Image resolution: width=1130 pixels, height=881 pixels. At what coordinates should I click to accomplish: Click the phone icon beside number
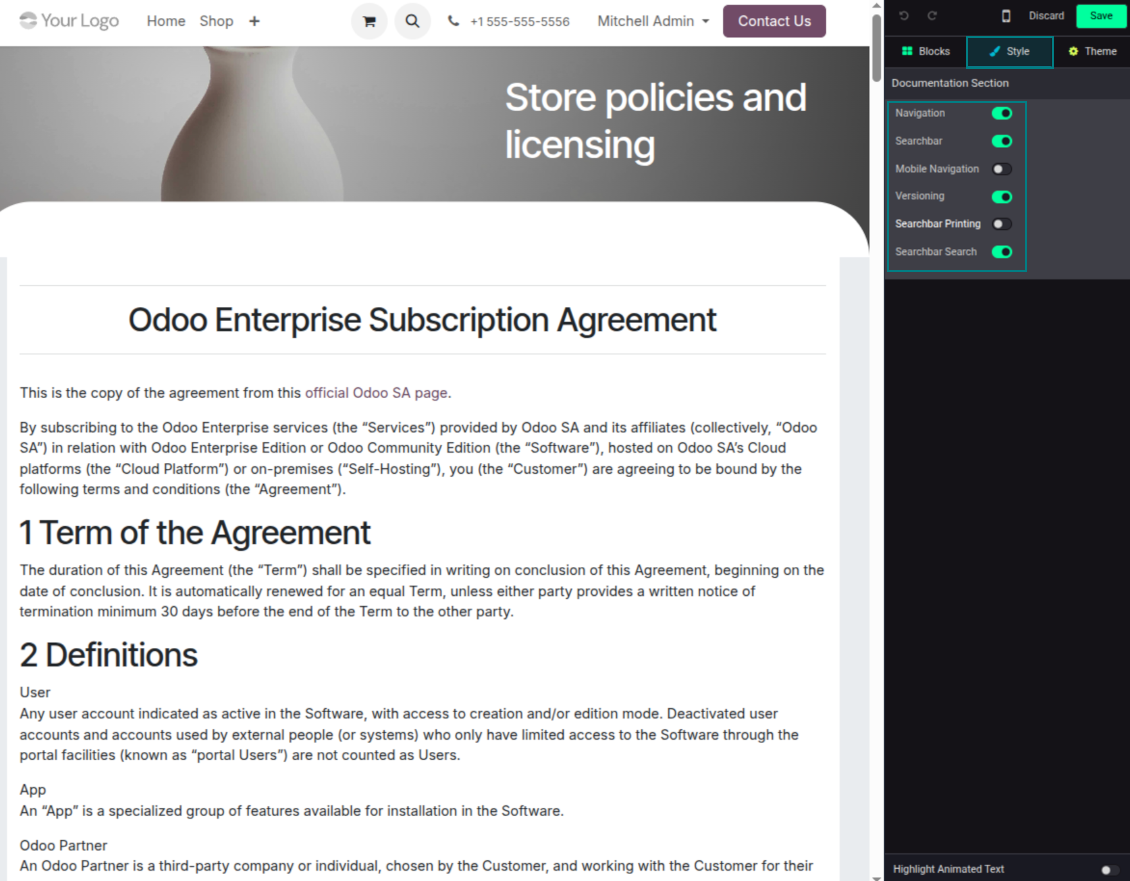453,21
